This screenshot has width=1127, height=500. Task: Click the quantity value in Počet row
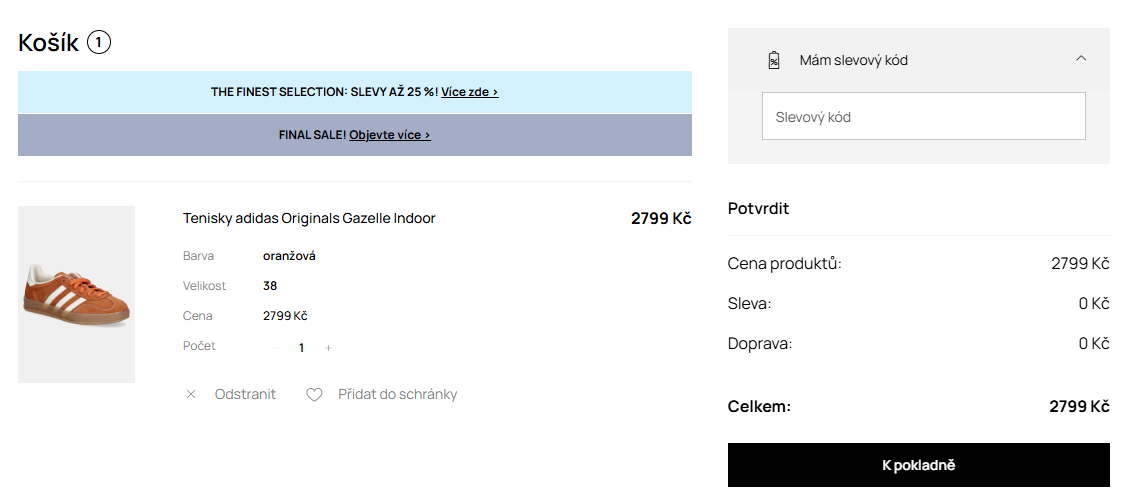pyautogui.click(x=301, y=348)
